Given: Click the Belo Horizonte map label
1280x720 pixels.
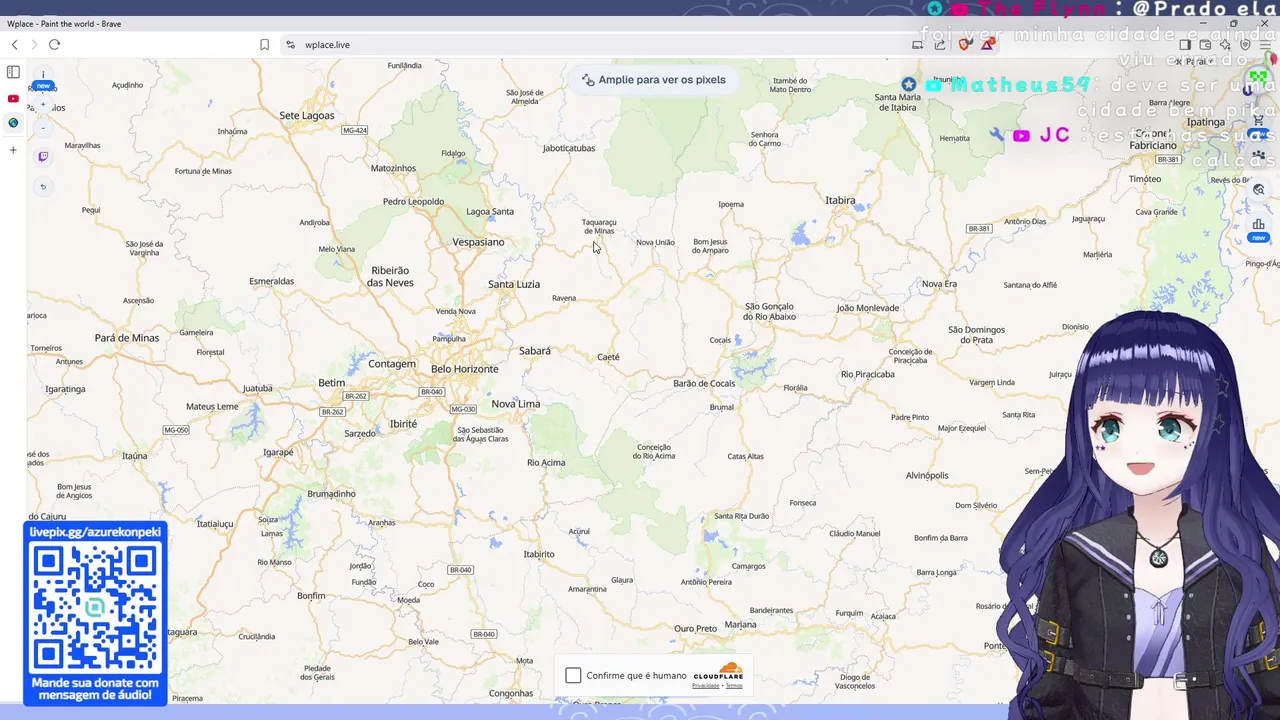Looking at the screenshot, I should 464,369.
